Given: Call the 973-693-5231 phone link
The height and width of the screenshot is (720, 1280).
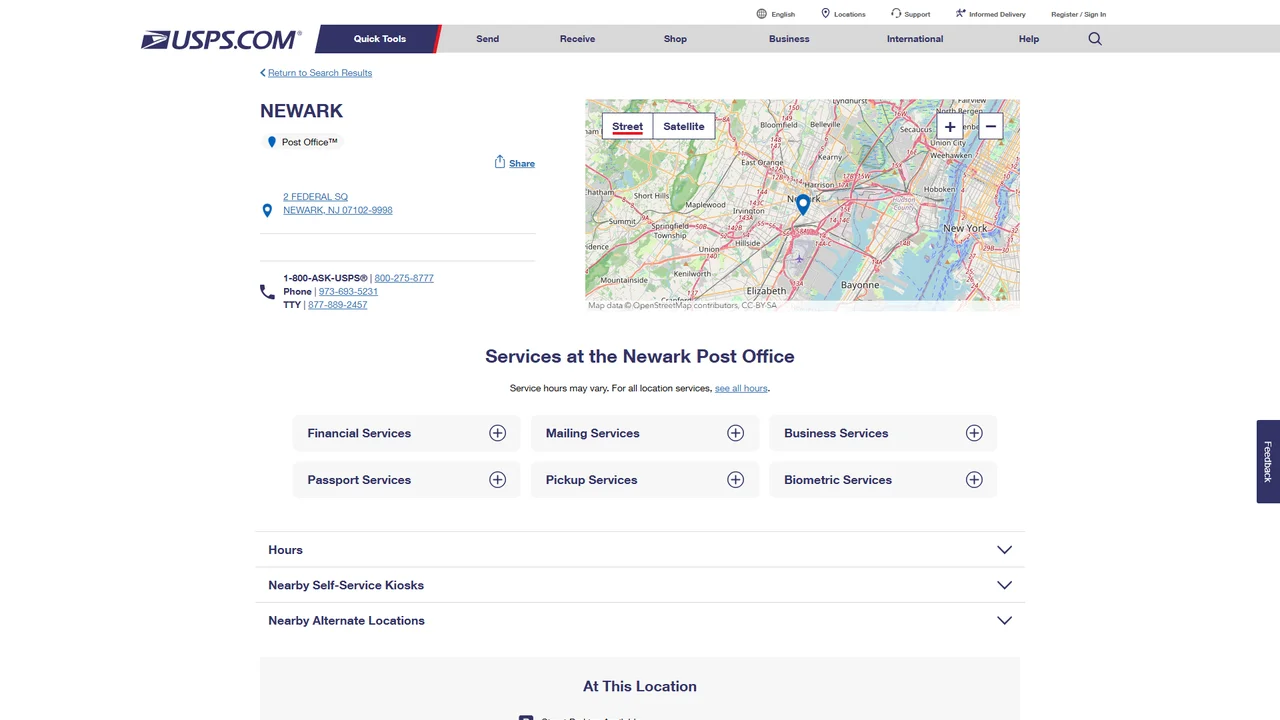Looking at the screenshot, I should 348,292.
